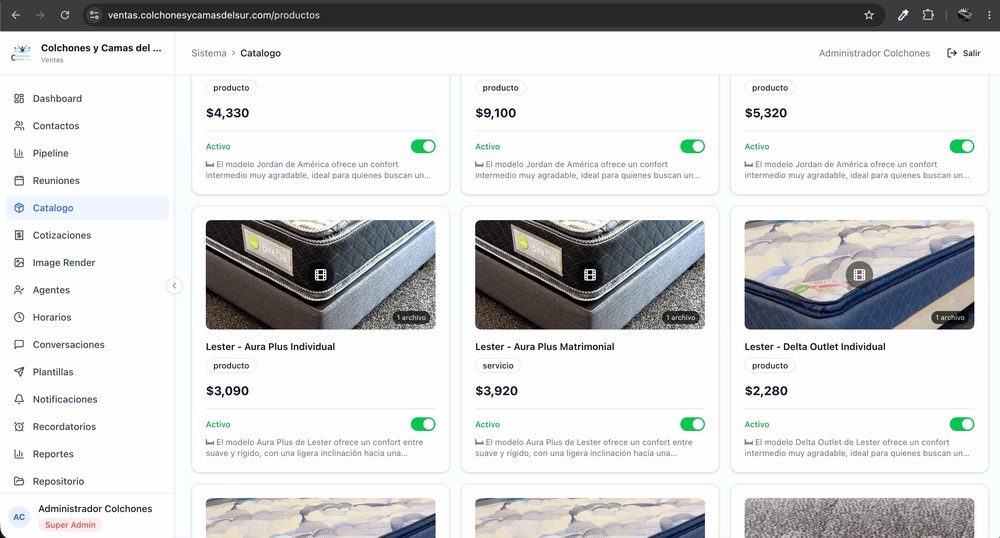
Task: Click the Reuniones calendar icon
Action: (x=19, y=181)
